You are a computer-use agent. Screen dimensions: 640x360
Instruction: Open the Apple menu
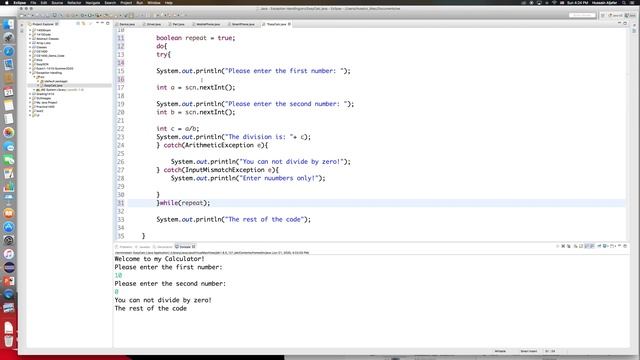pos(6,2)
